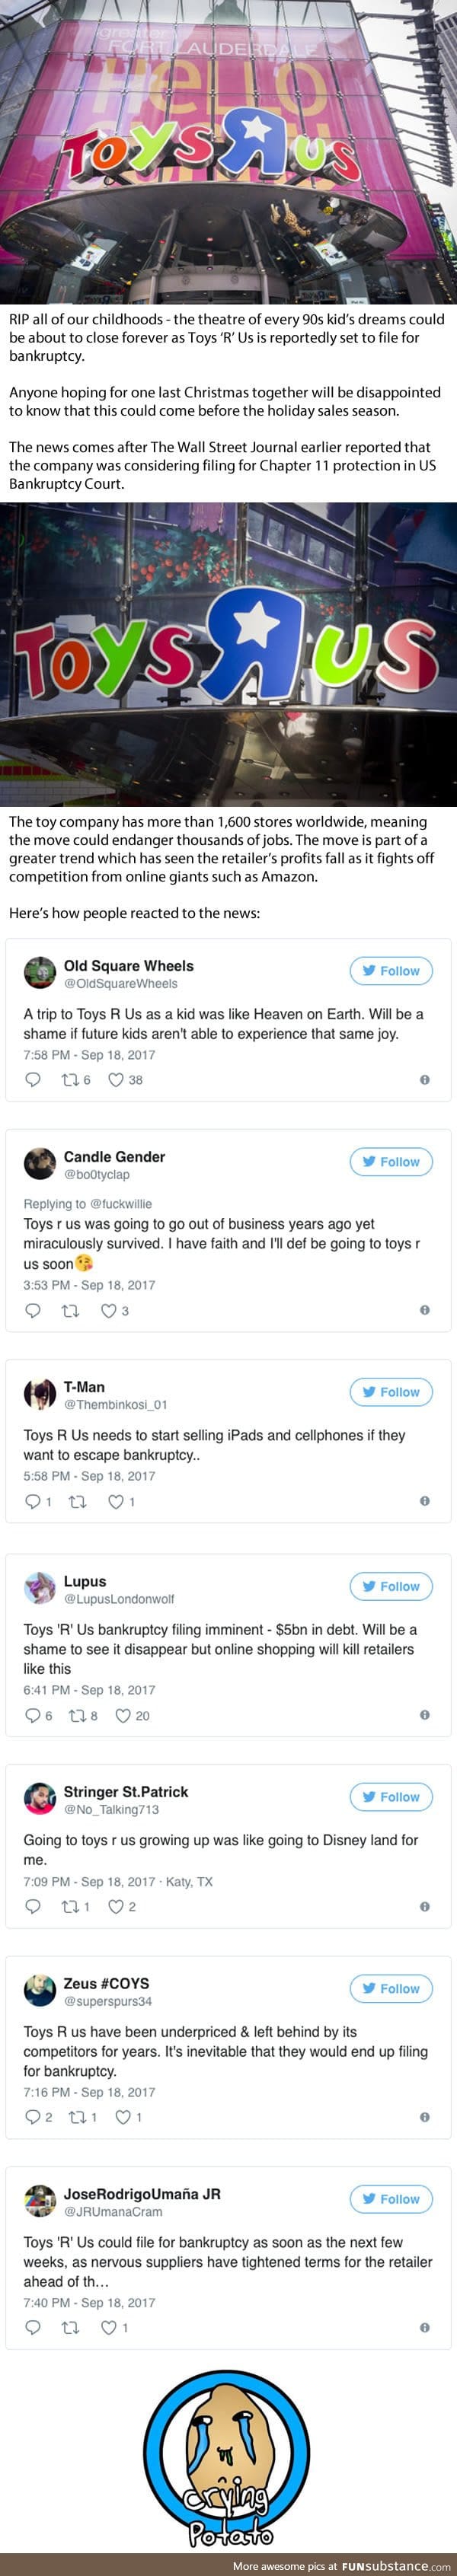
Task: Follow Stringer St.Patrick account
Action: pos(391,1796)
